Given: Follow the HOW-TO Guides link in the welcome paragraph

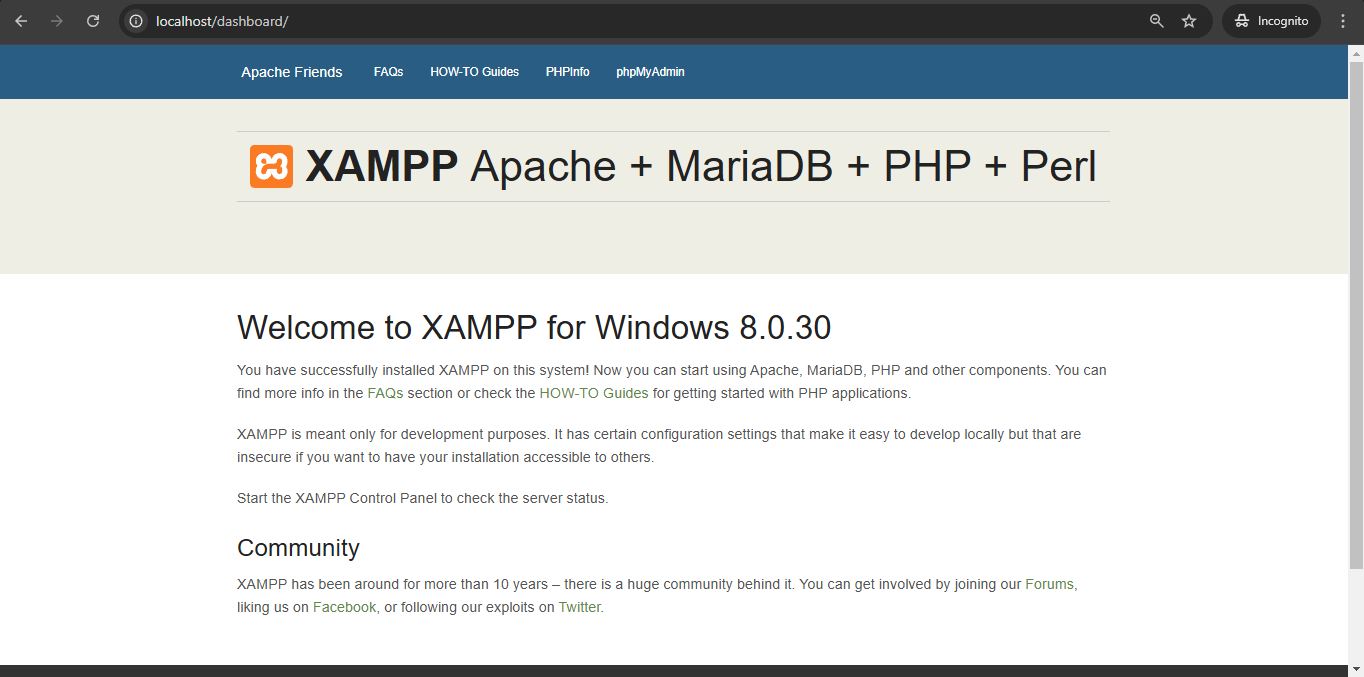Looking at the screenshot, I should pyautogui.click(x=594, y=393).
